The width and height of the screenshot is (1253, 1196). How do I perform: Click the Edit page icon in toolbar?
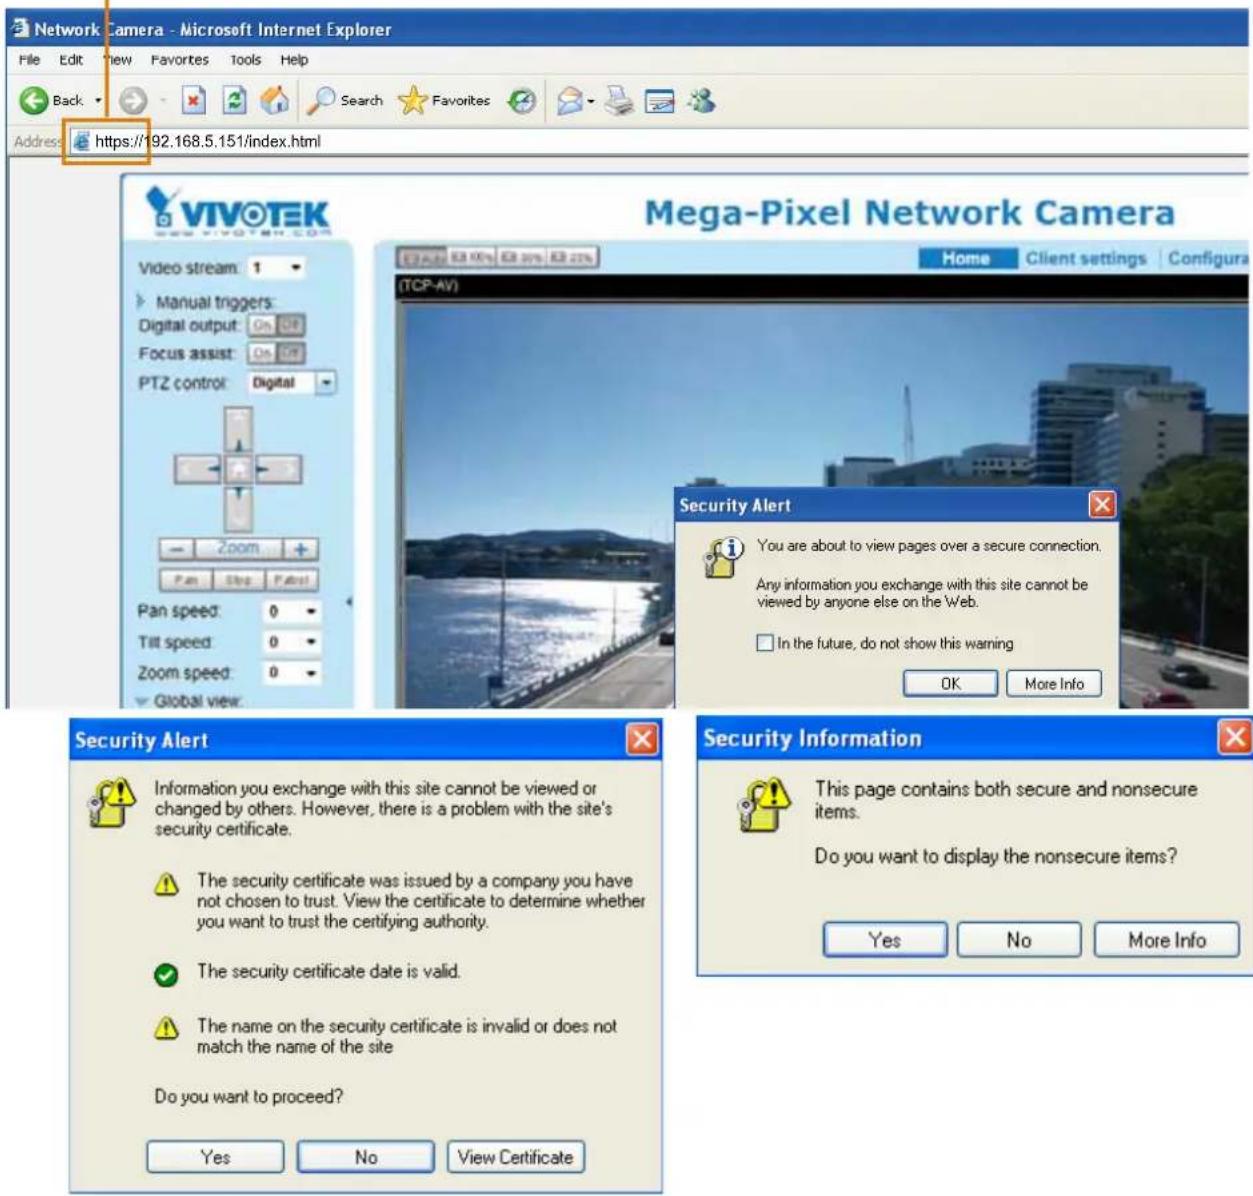[x=659, y=100]
